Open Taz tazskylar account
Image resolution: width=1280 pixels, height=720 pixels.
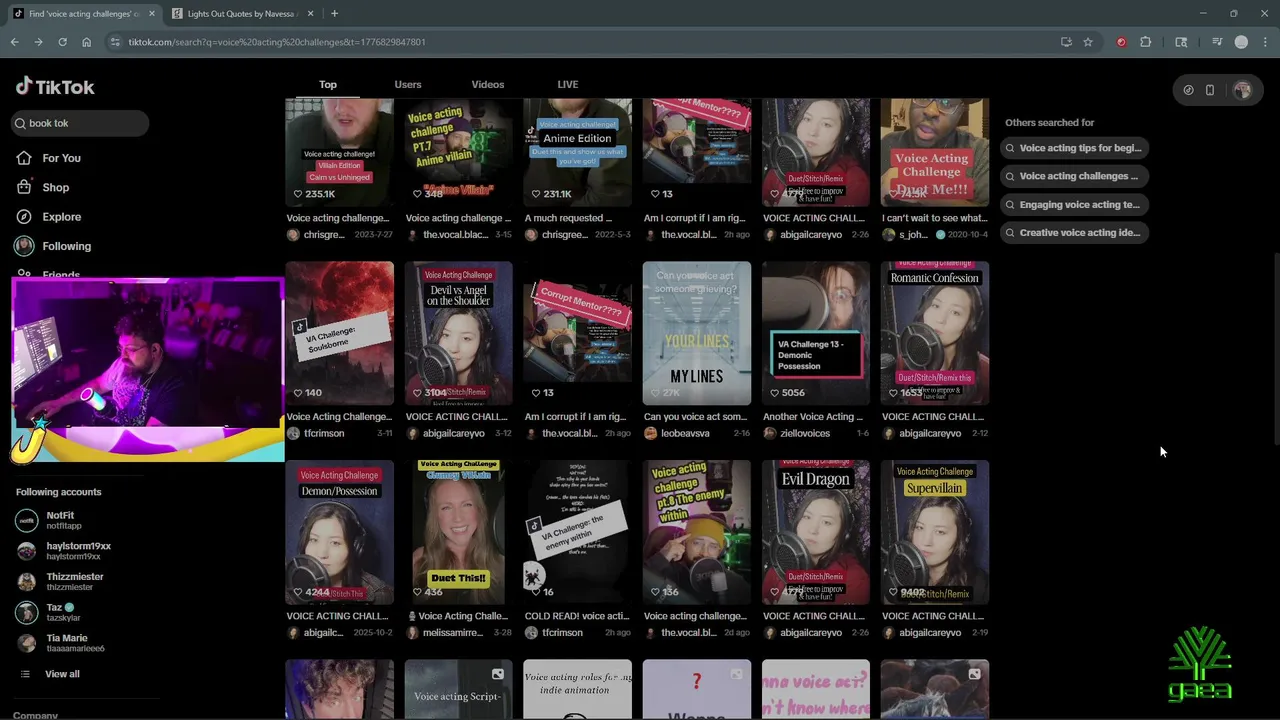[50, 612]
